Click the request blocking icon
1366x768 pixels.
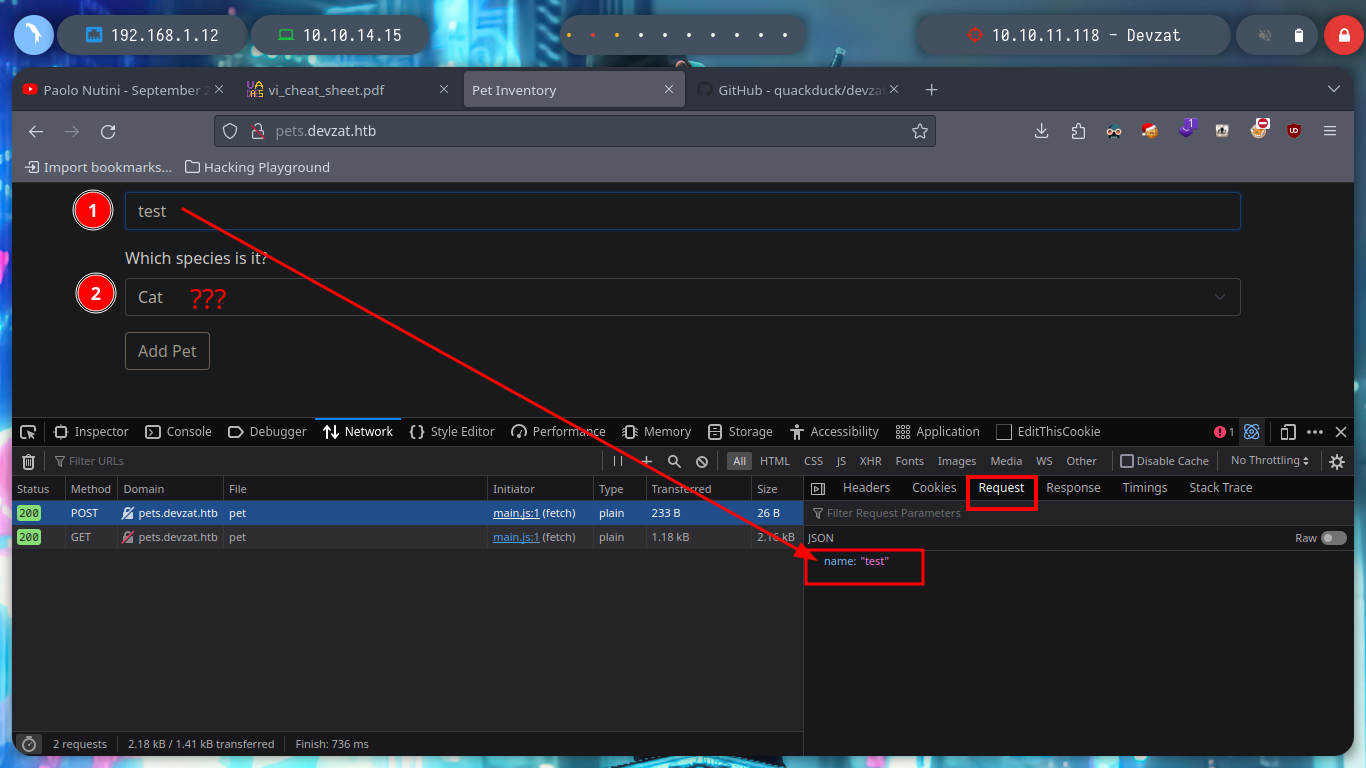point(702,461)
